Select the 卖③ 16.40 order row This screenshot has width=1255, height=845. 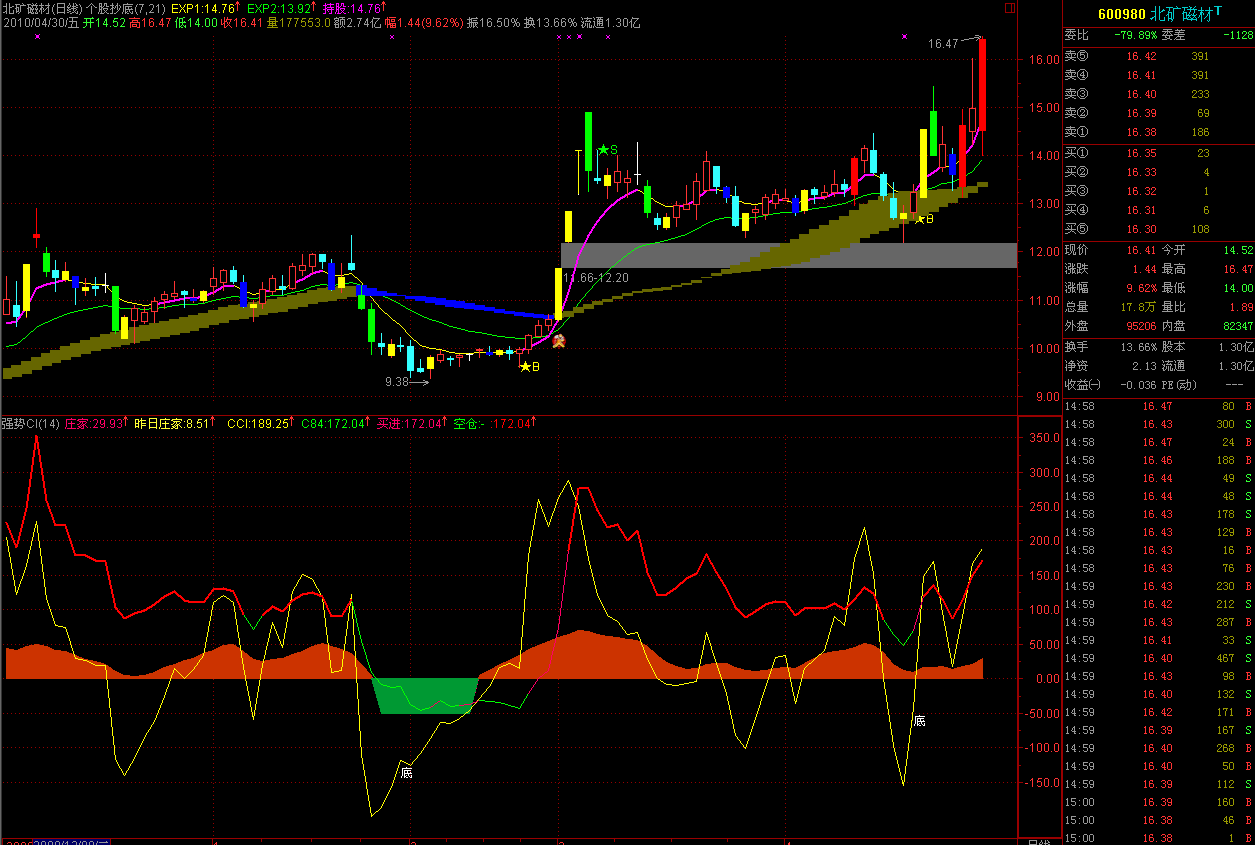[1158, 94]
